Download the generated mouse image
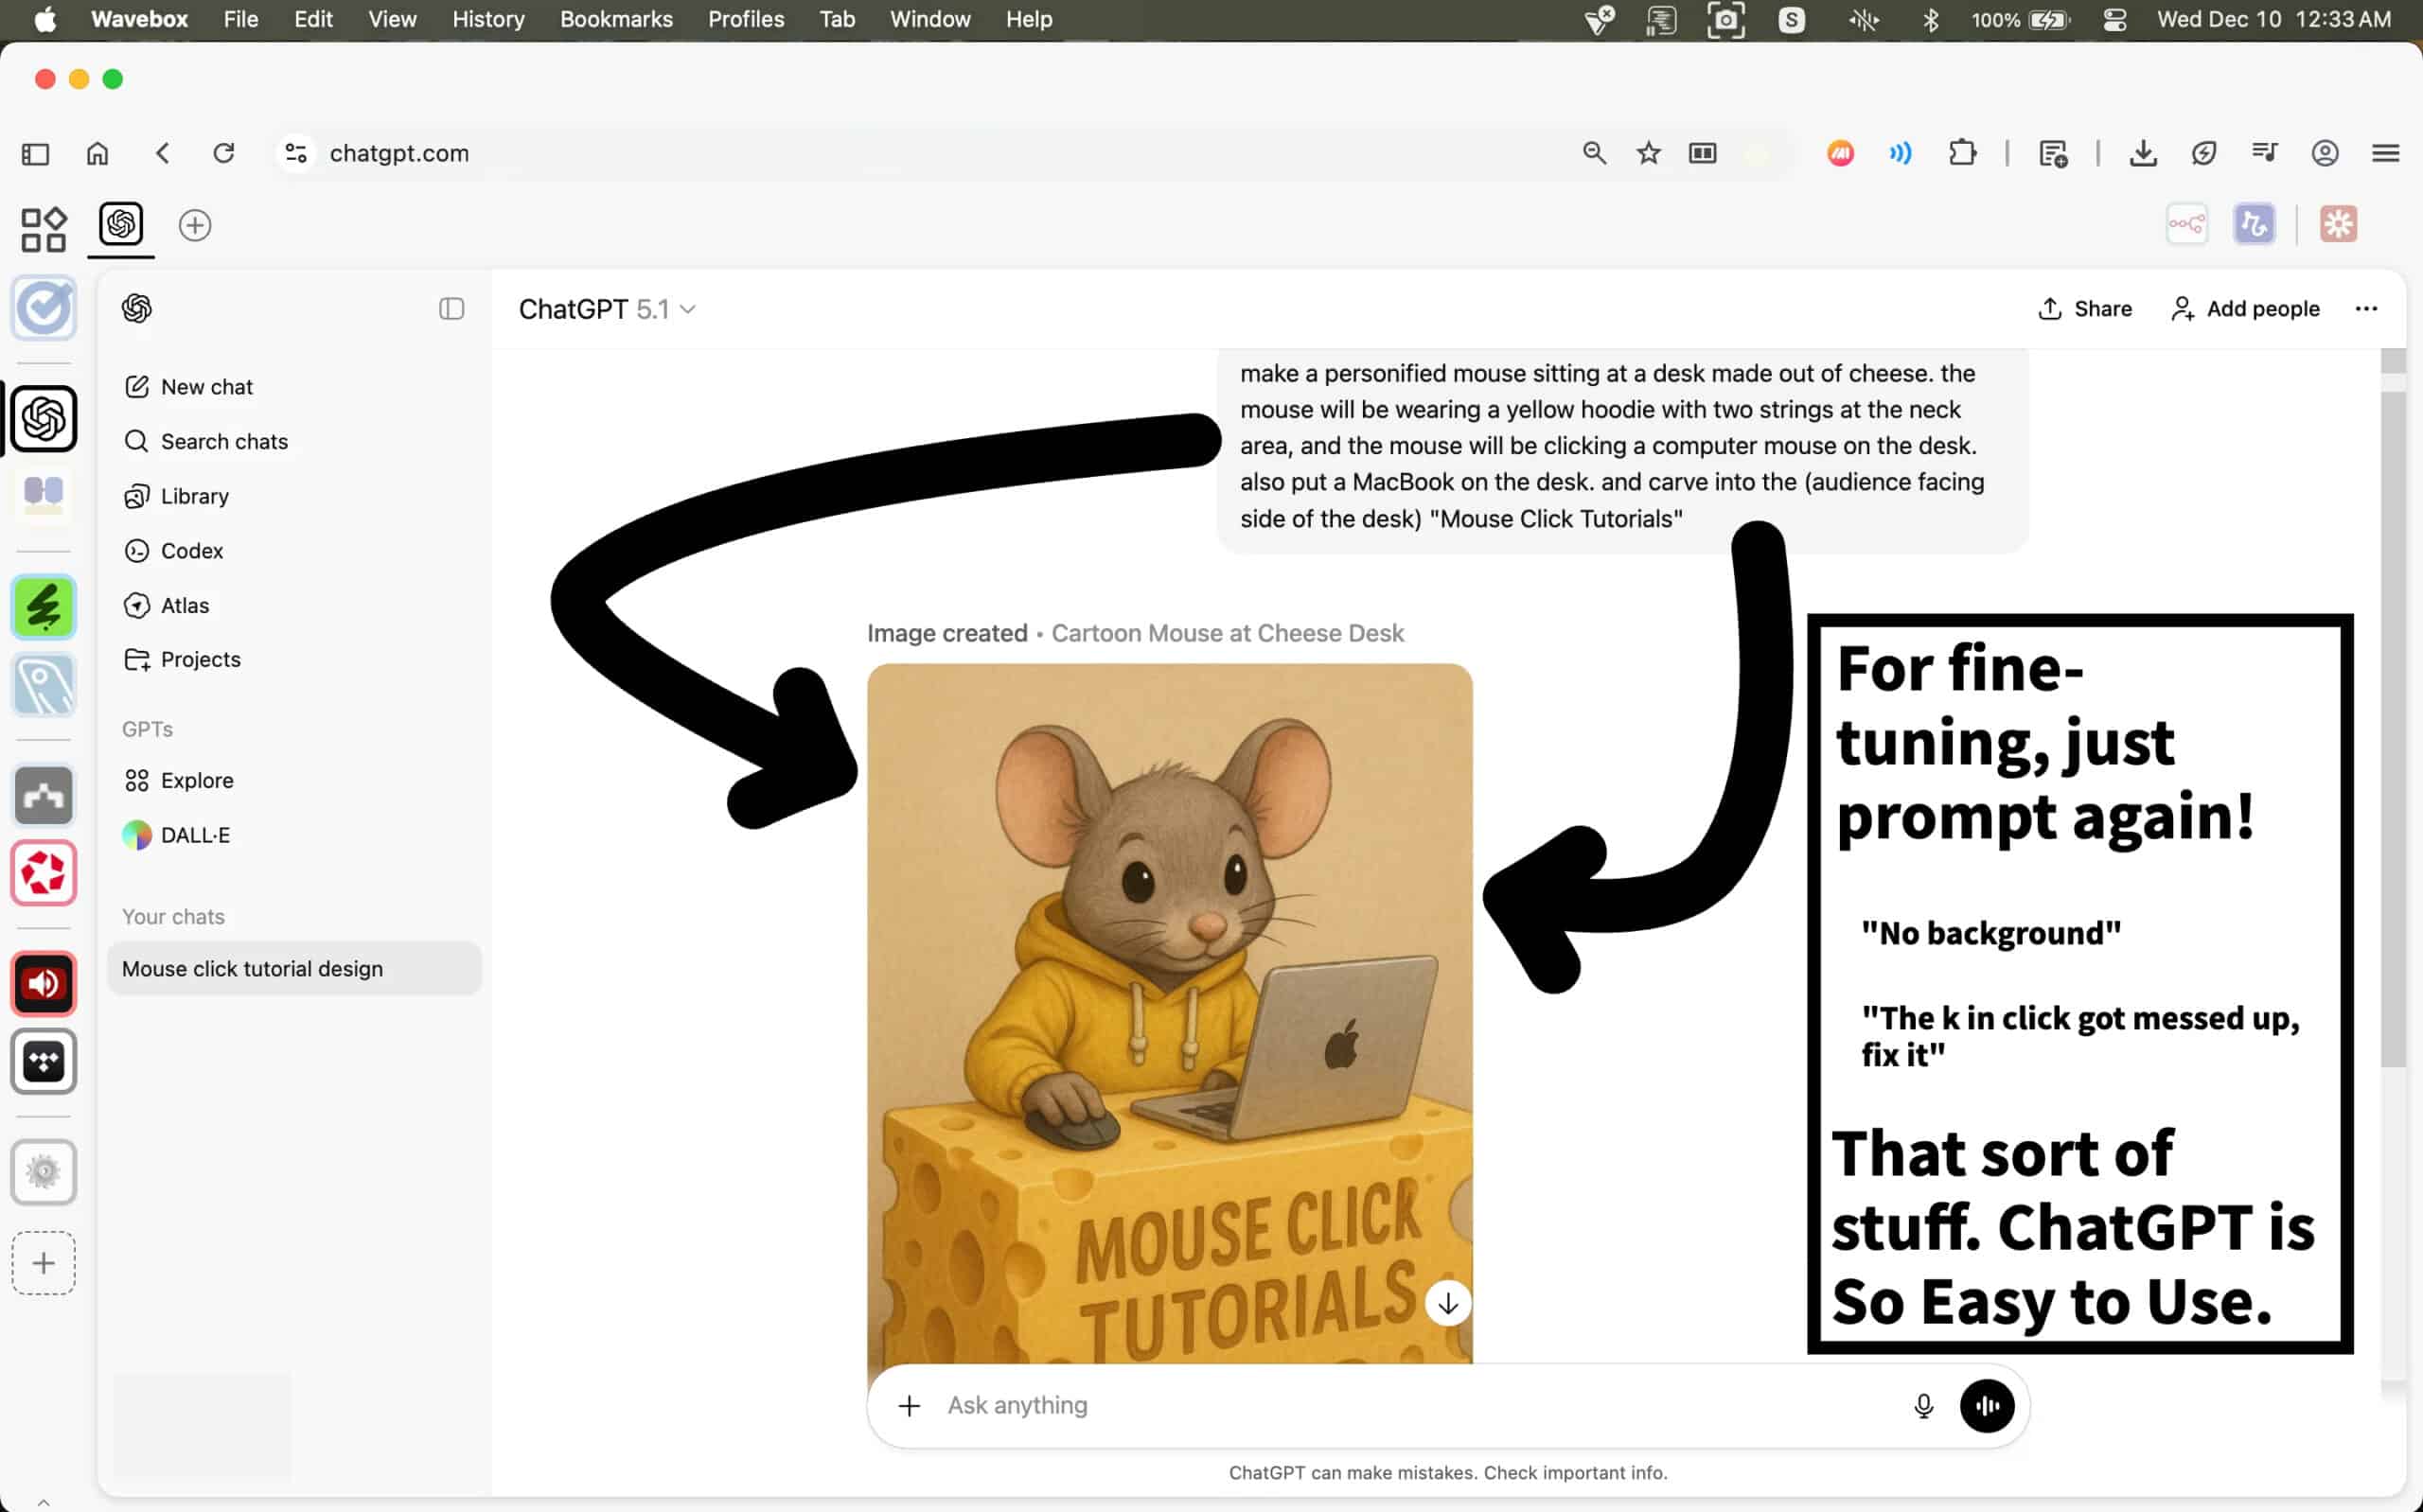The image size is (2423, 1512). tap(1447, 1303)
